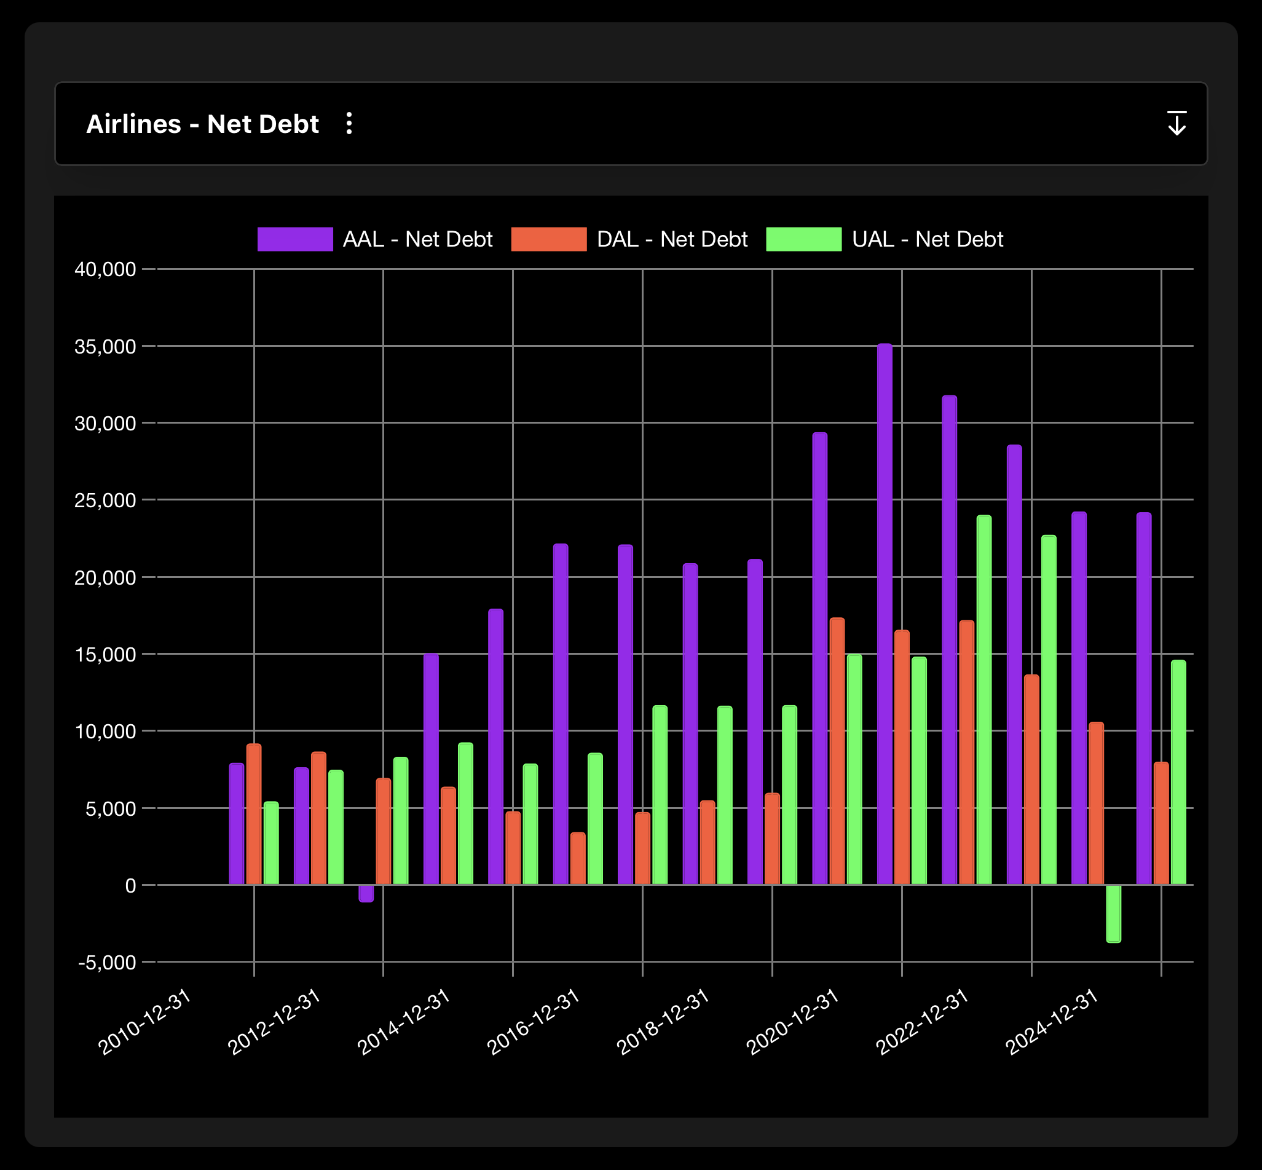Click the green UAL legend swatch
The image size is (1262, 1170).
coord(804,239)
